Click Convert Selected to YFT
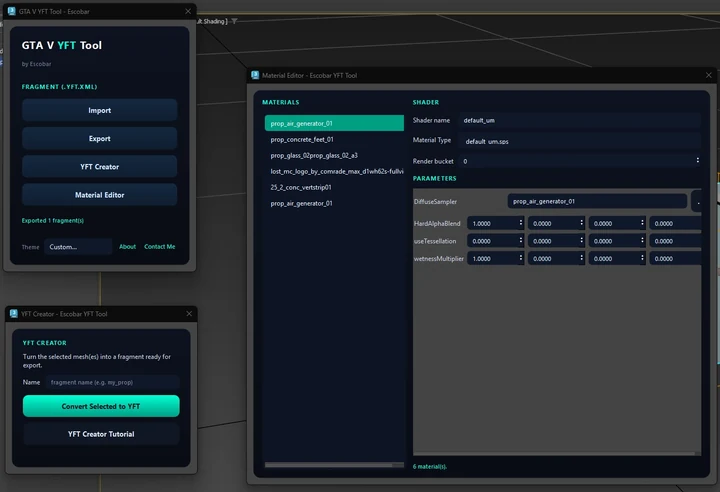The height and width of the screenshot is (492, 720). 101,406
